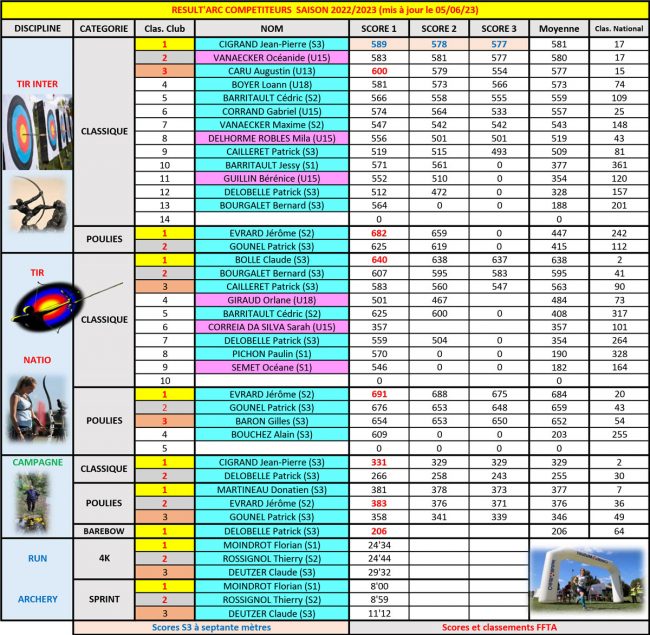Click the Moyenne value 638
This screenshot has width=650, height=635.
click(x=559, y=260)
